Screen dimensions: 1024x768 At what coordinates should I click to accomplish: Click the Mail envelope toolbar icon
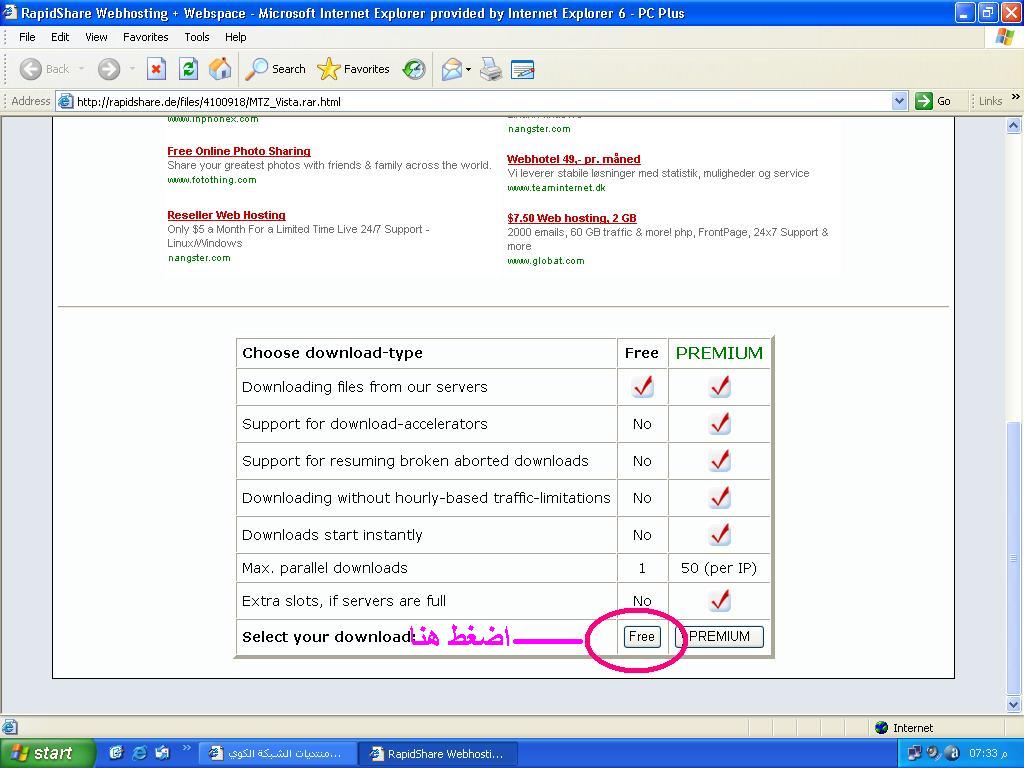tap(451, 69)
